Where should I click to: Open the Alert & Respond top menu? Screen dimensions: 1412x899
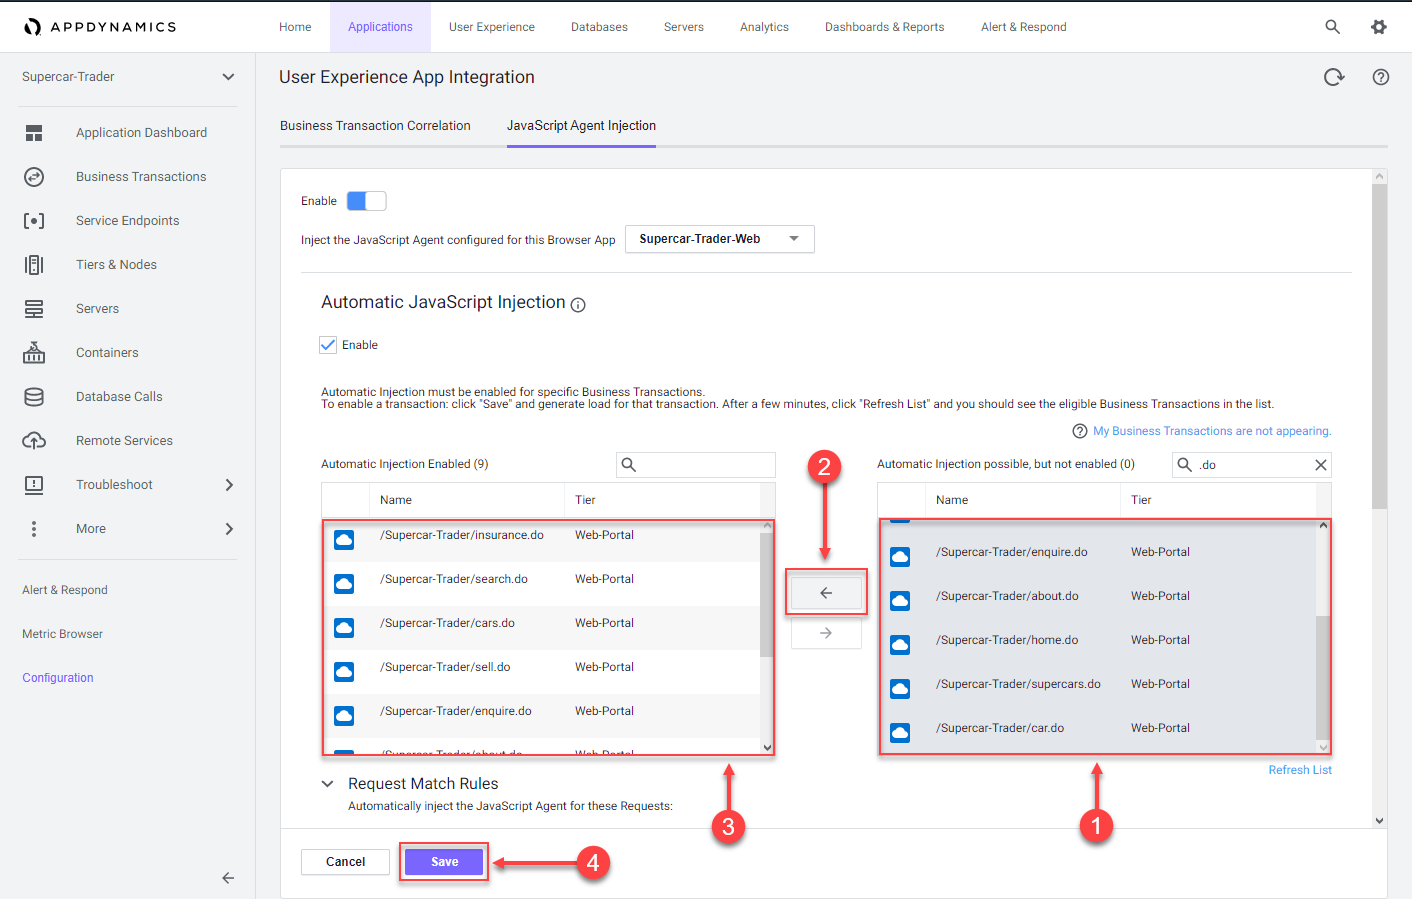pos(1023,27)
